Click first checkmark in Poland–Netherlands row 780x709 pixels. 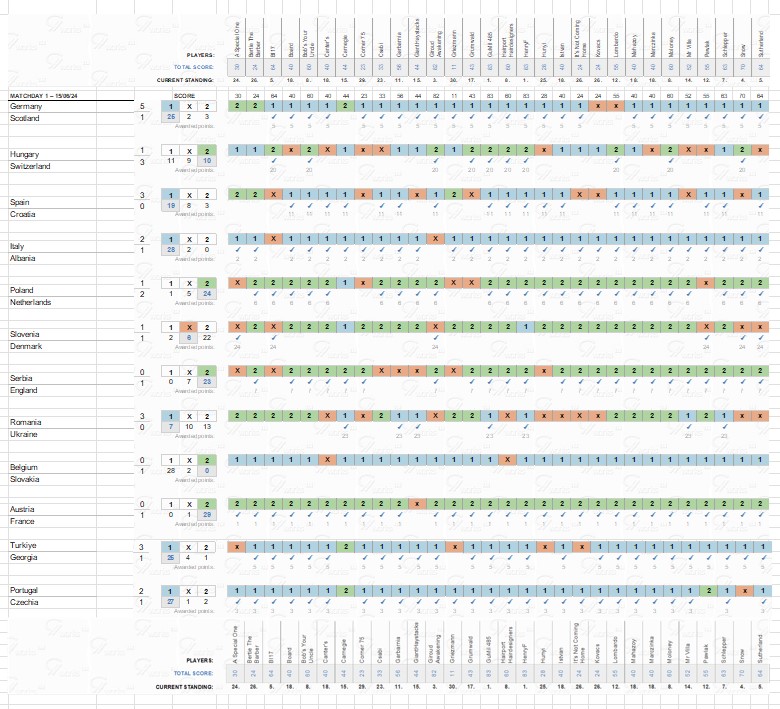click(255, 294)
